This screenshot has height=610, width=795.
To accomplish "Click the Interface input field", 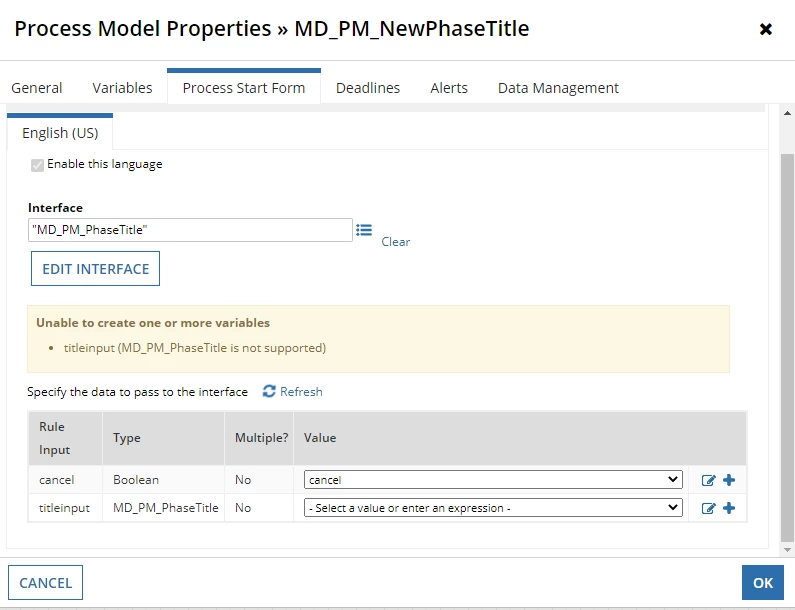I will (191, 230).
